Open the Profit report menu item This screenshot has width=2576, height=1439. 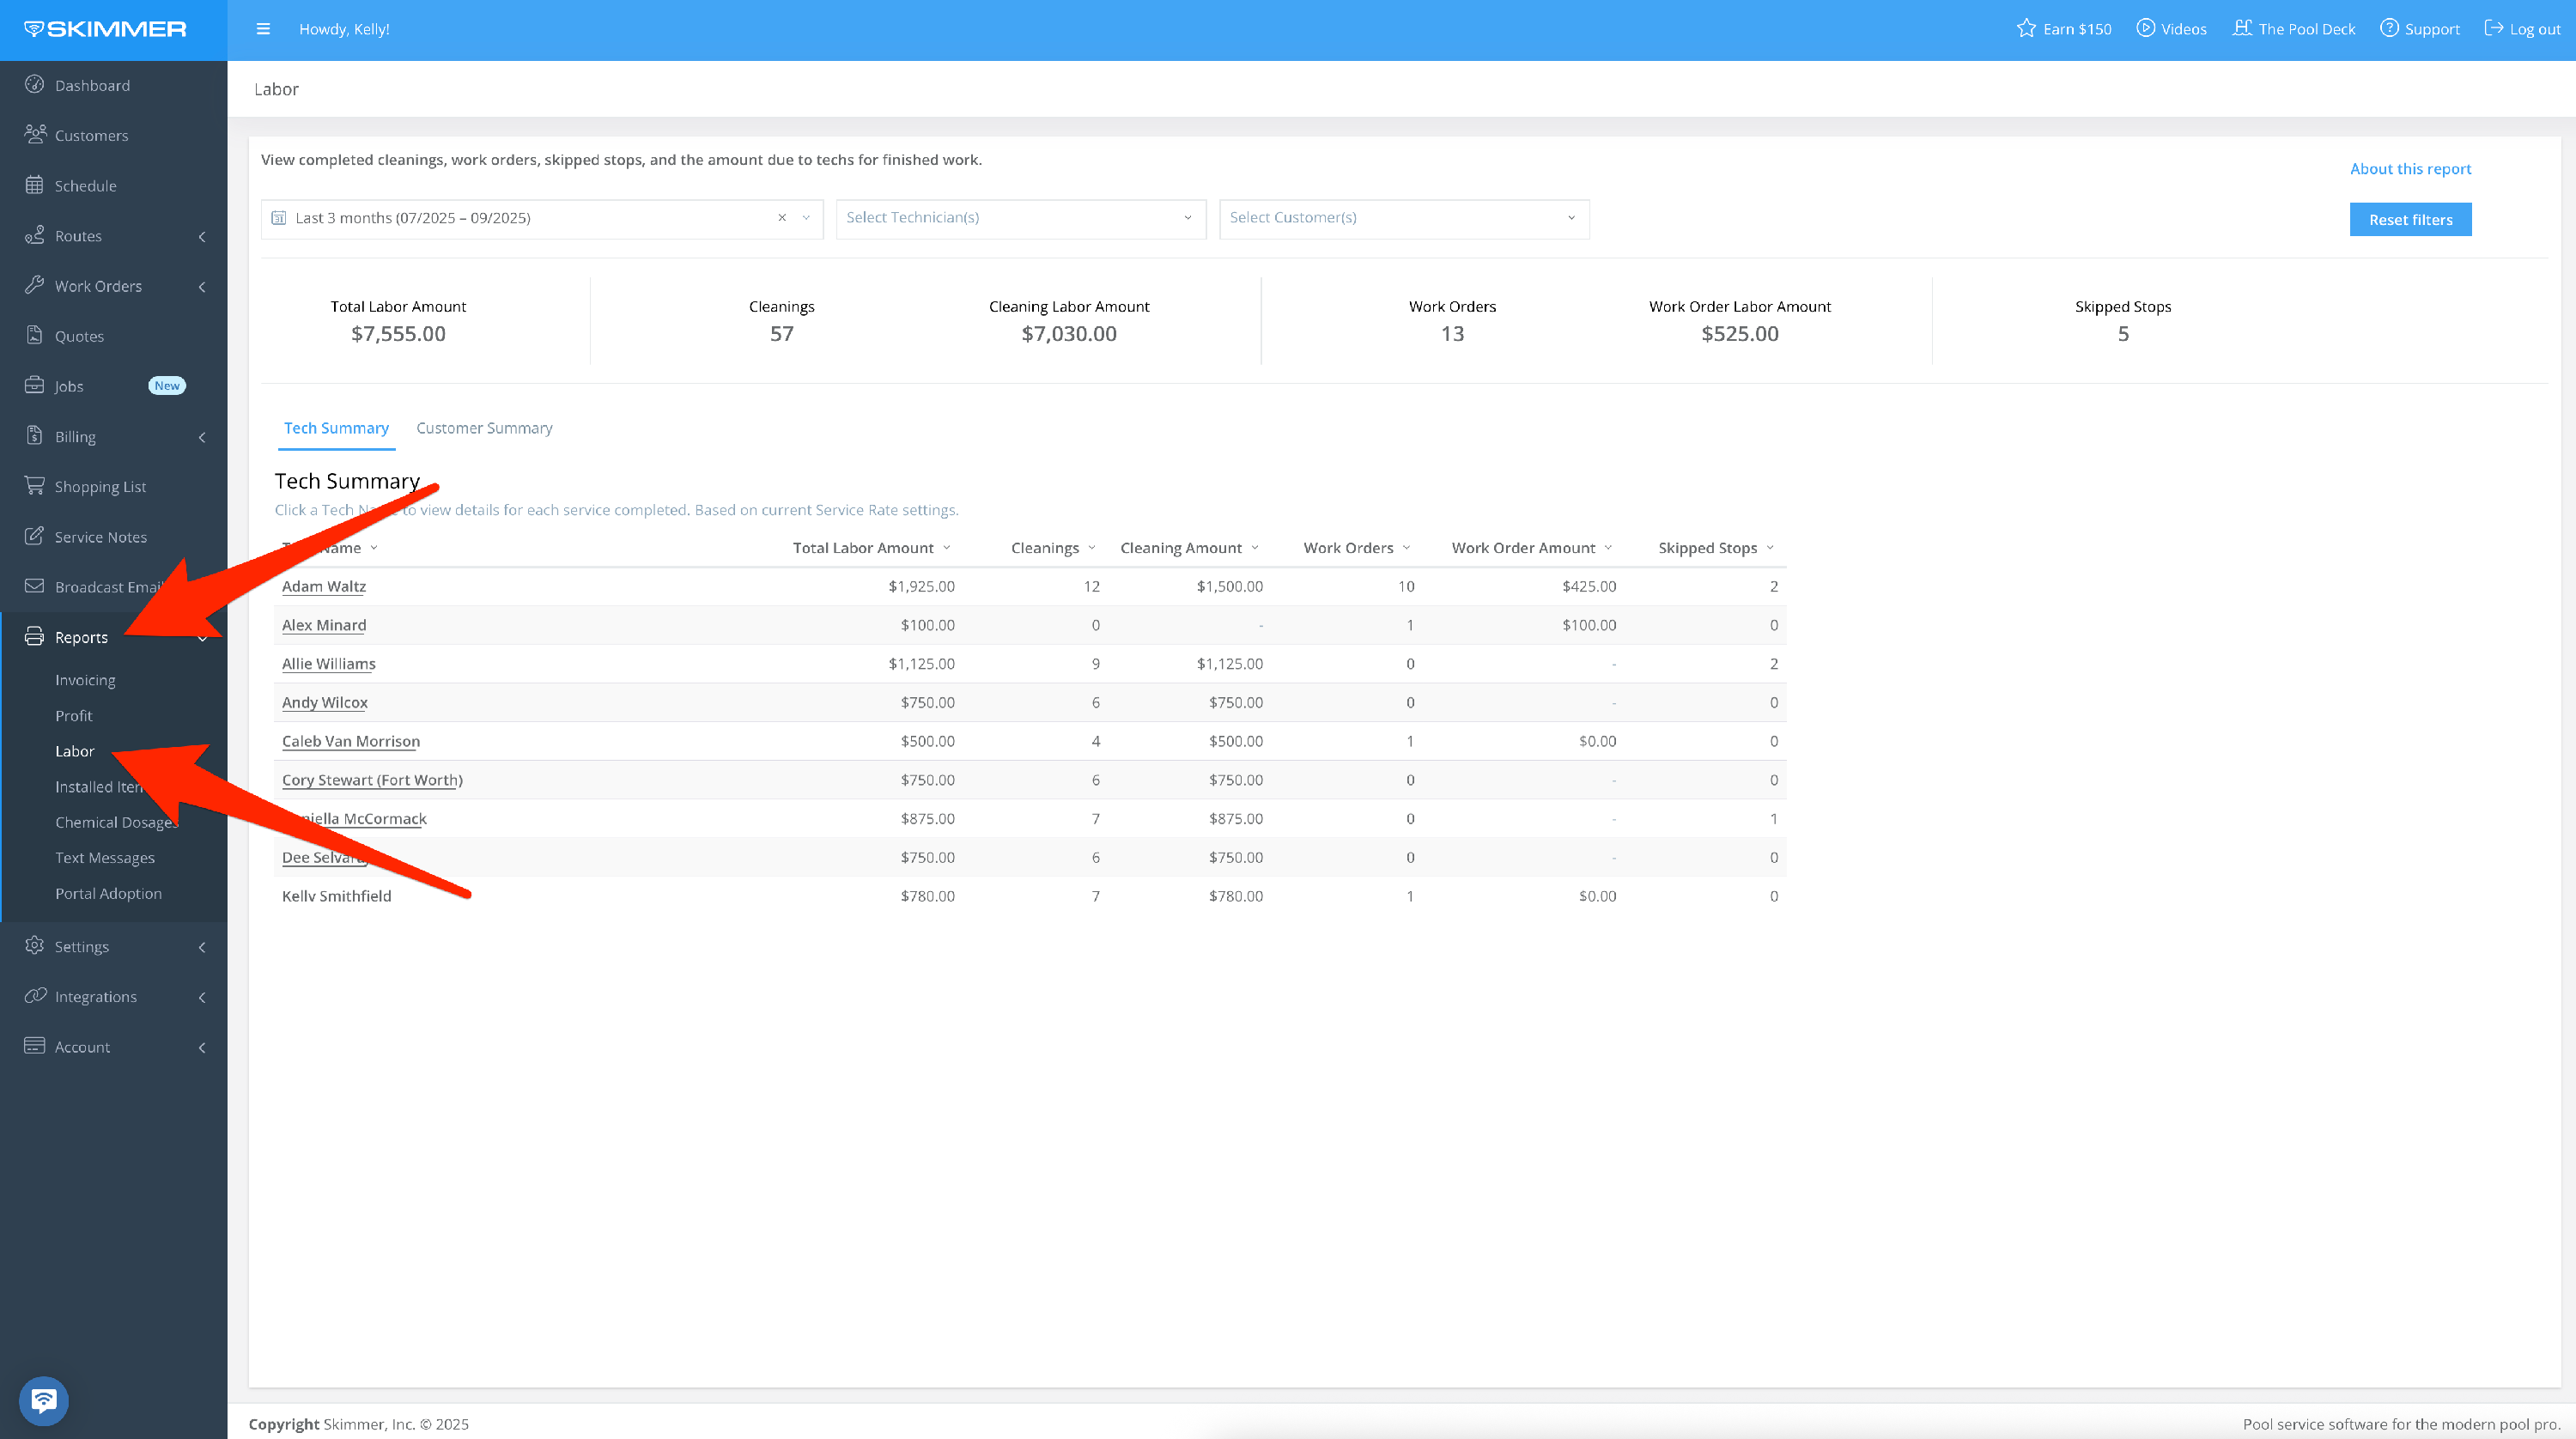pos(74,716)
